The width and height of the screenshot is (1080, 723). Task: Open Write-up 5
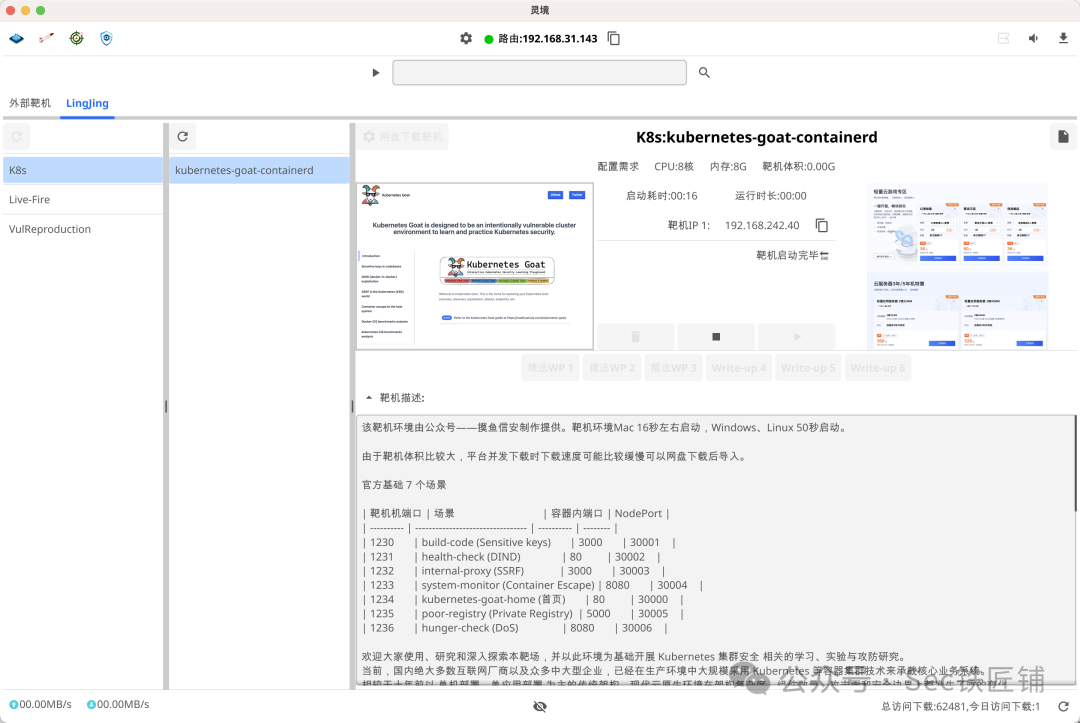click(809, 368)
